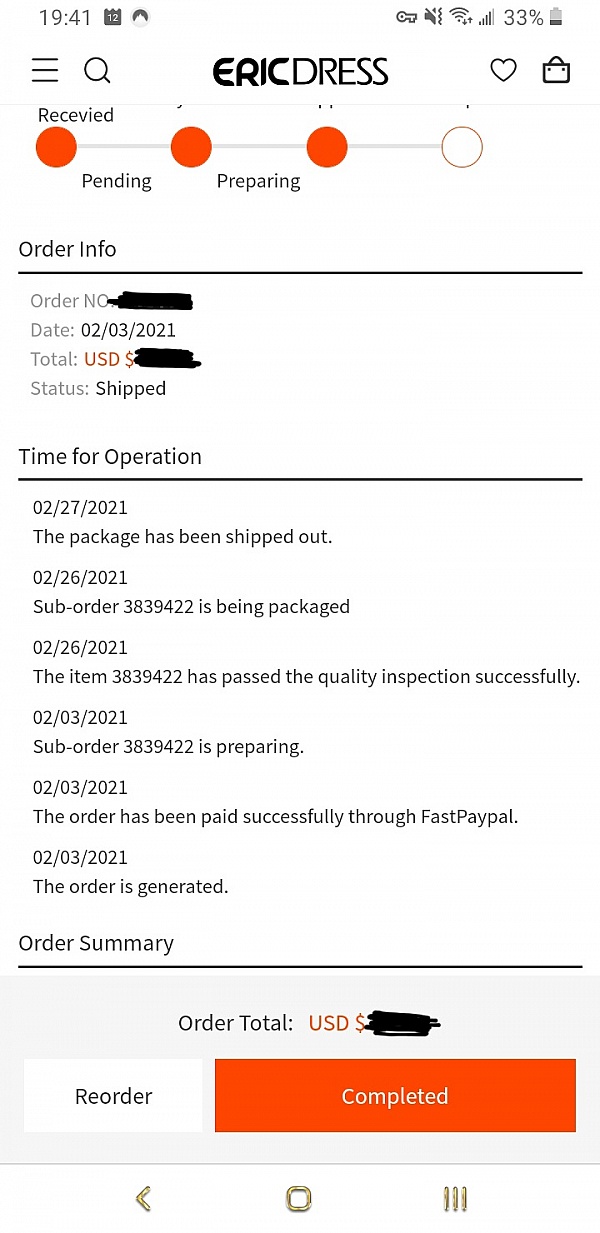
Task: Tap the Android back arrow
Action: tap(143, 1198)
